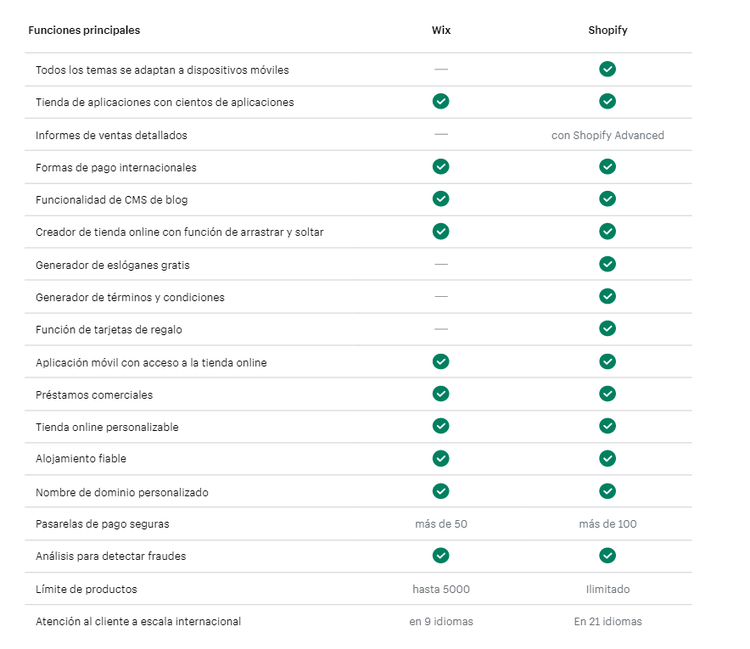Click Shopify checkmark for 'Préstamos comerciales'
Image resolution: width=750 pixels, height=649 pixels.
click(x=607, y=394)
